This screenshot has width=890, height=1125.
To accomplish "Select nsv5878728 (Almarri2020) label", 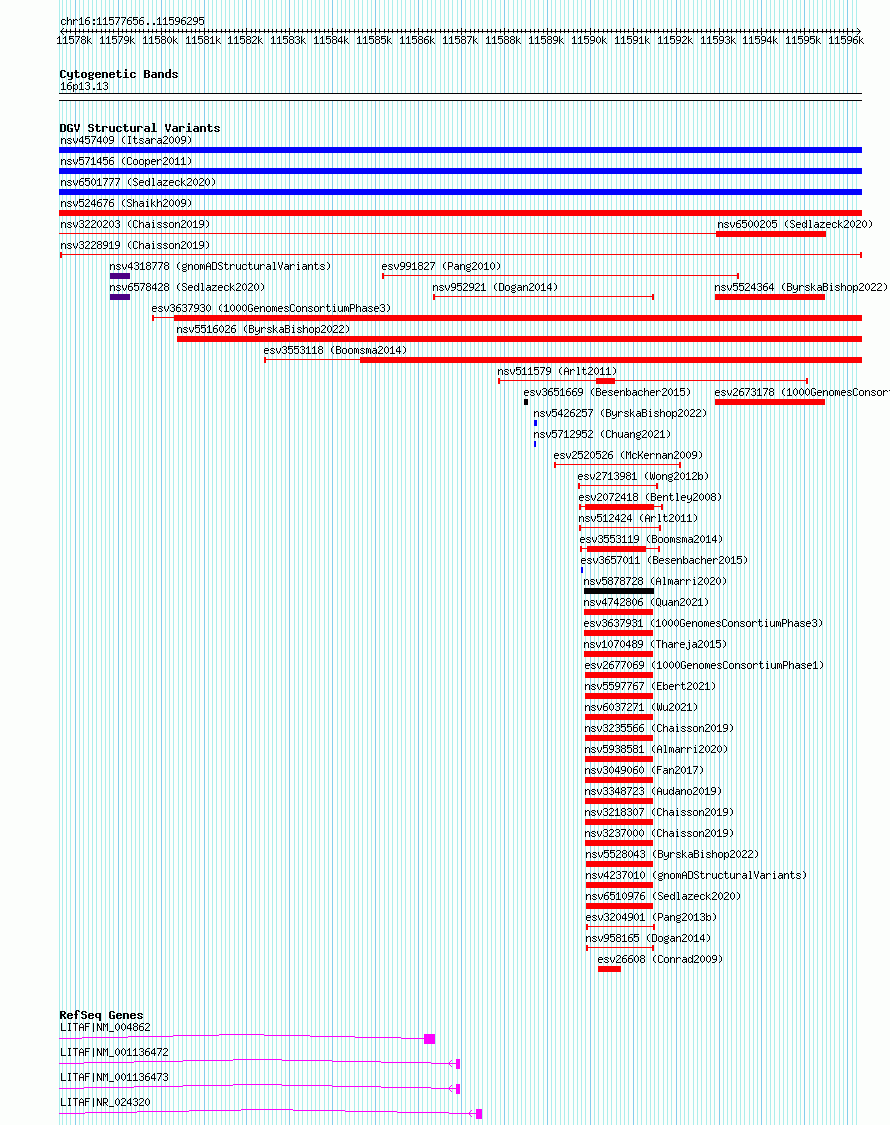I will coord(655,581).
